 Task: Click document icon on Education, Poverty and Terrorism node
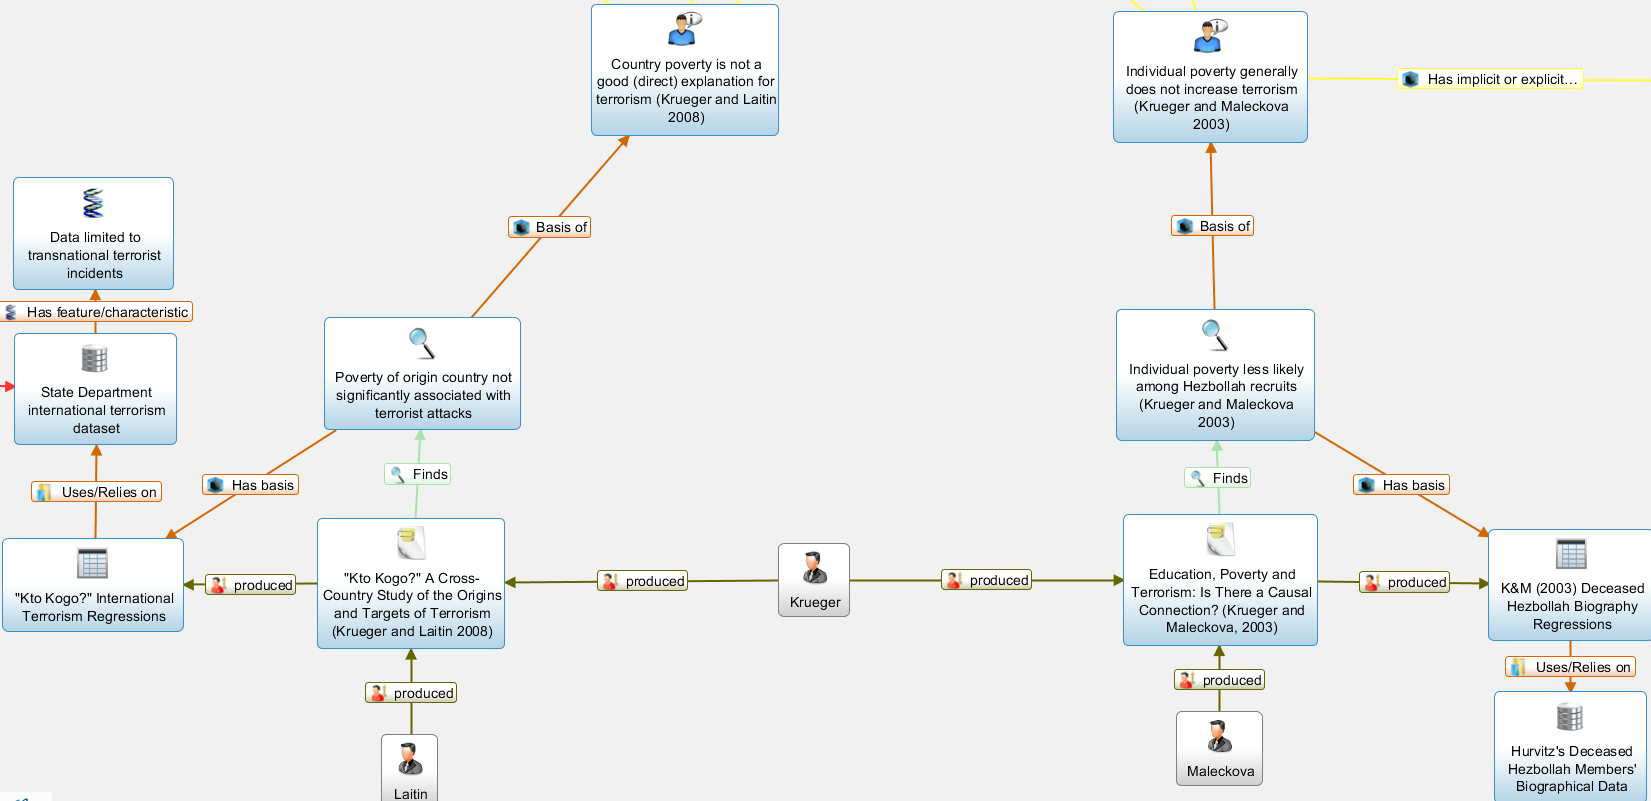(x=1220, y=540)
